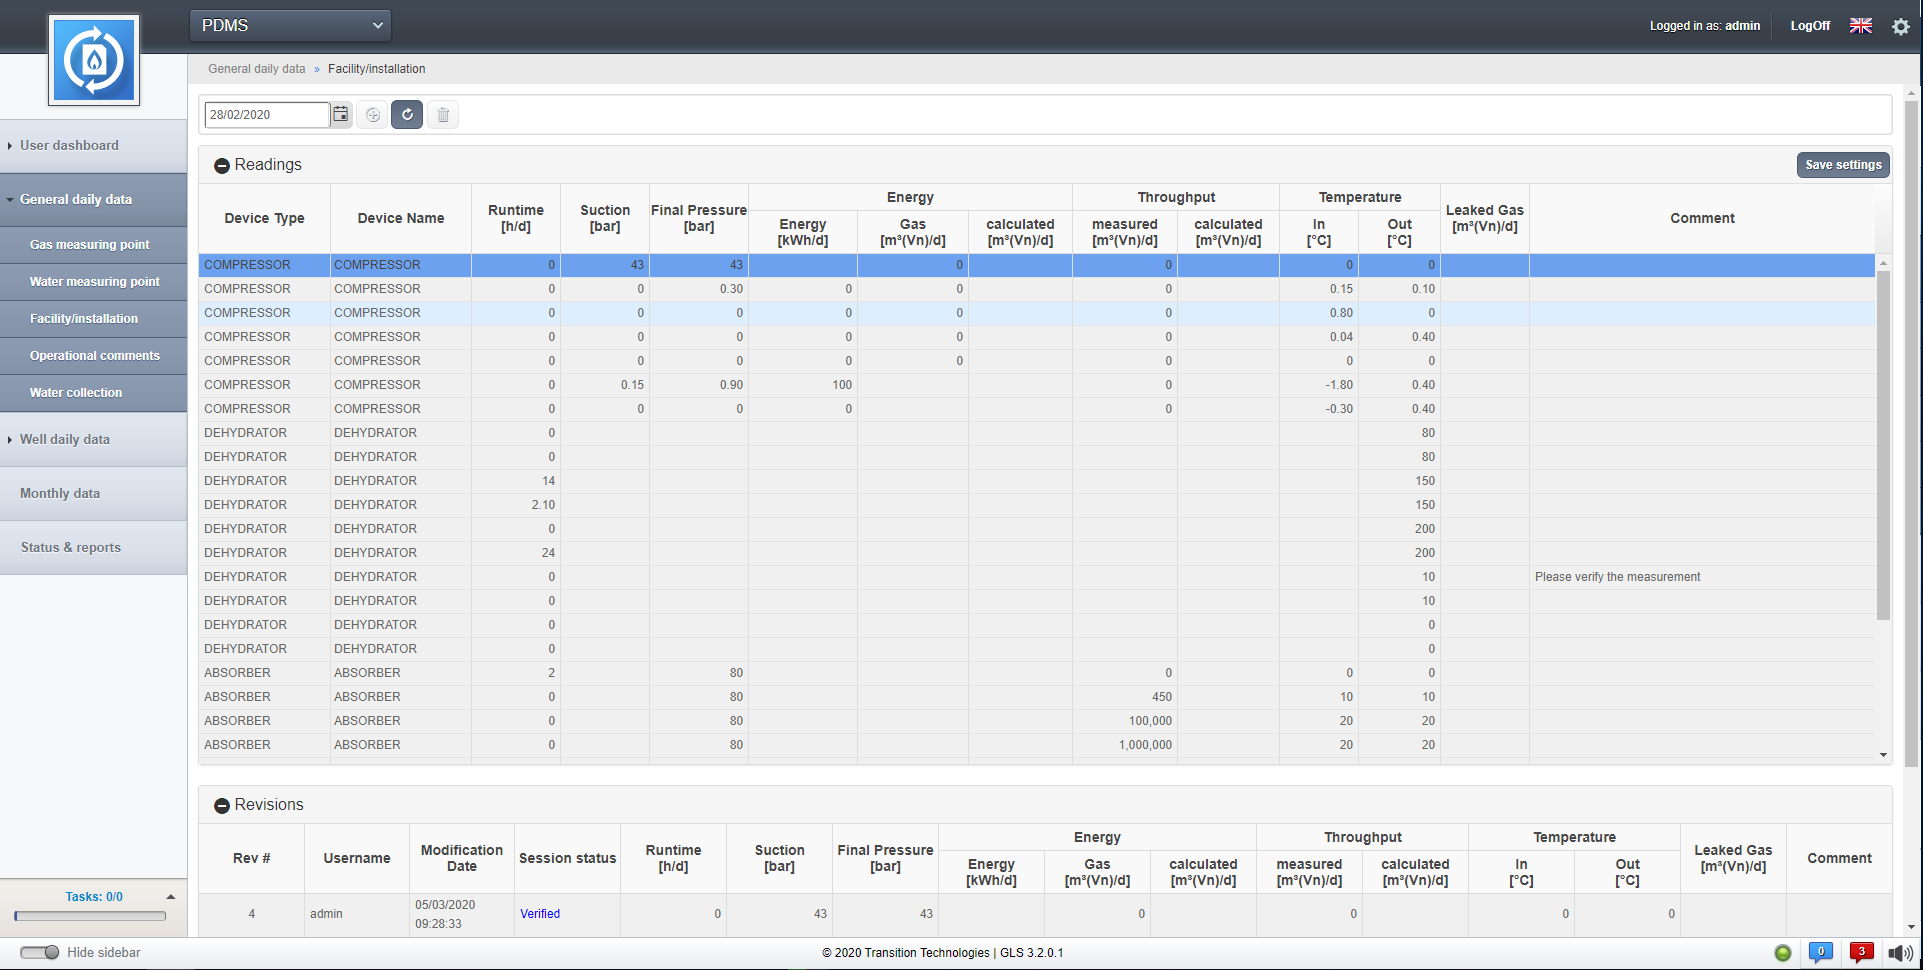Viewport: 1923px width, 970px height.
Task: Expand the Well daily data menu
Action: pyautogui.click(x=65, y=439)
